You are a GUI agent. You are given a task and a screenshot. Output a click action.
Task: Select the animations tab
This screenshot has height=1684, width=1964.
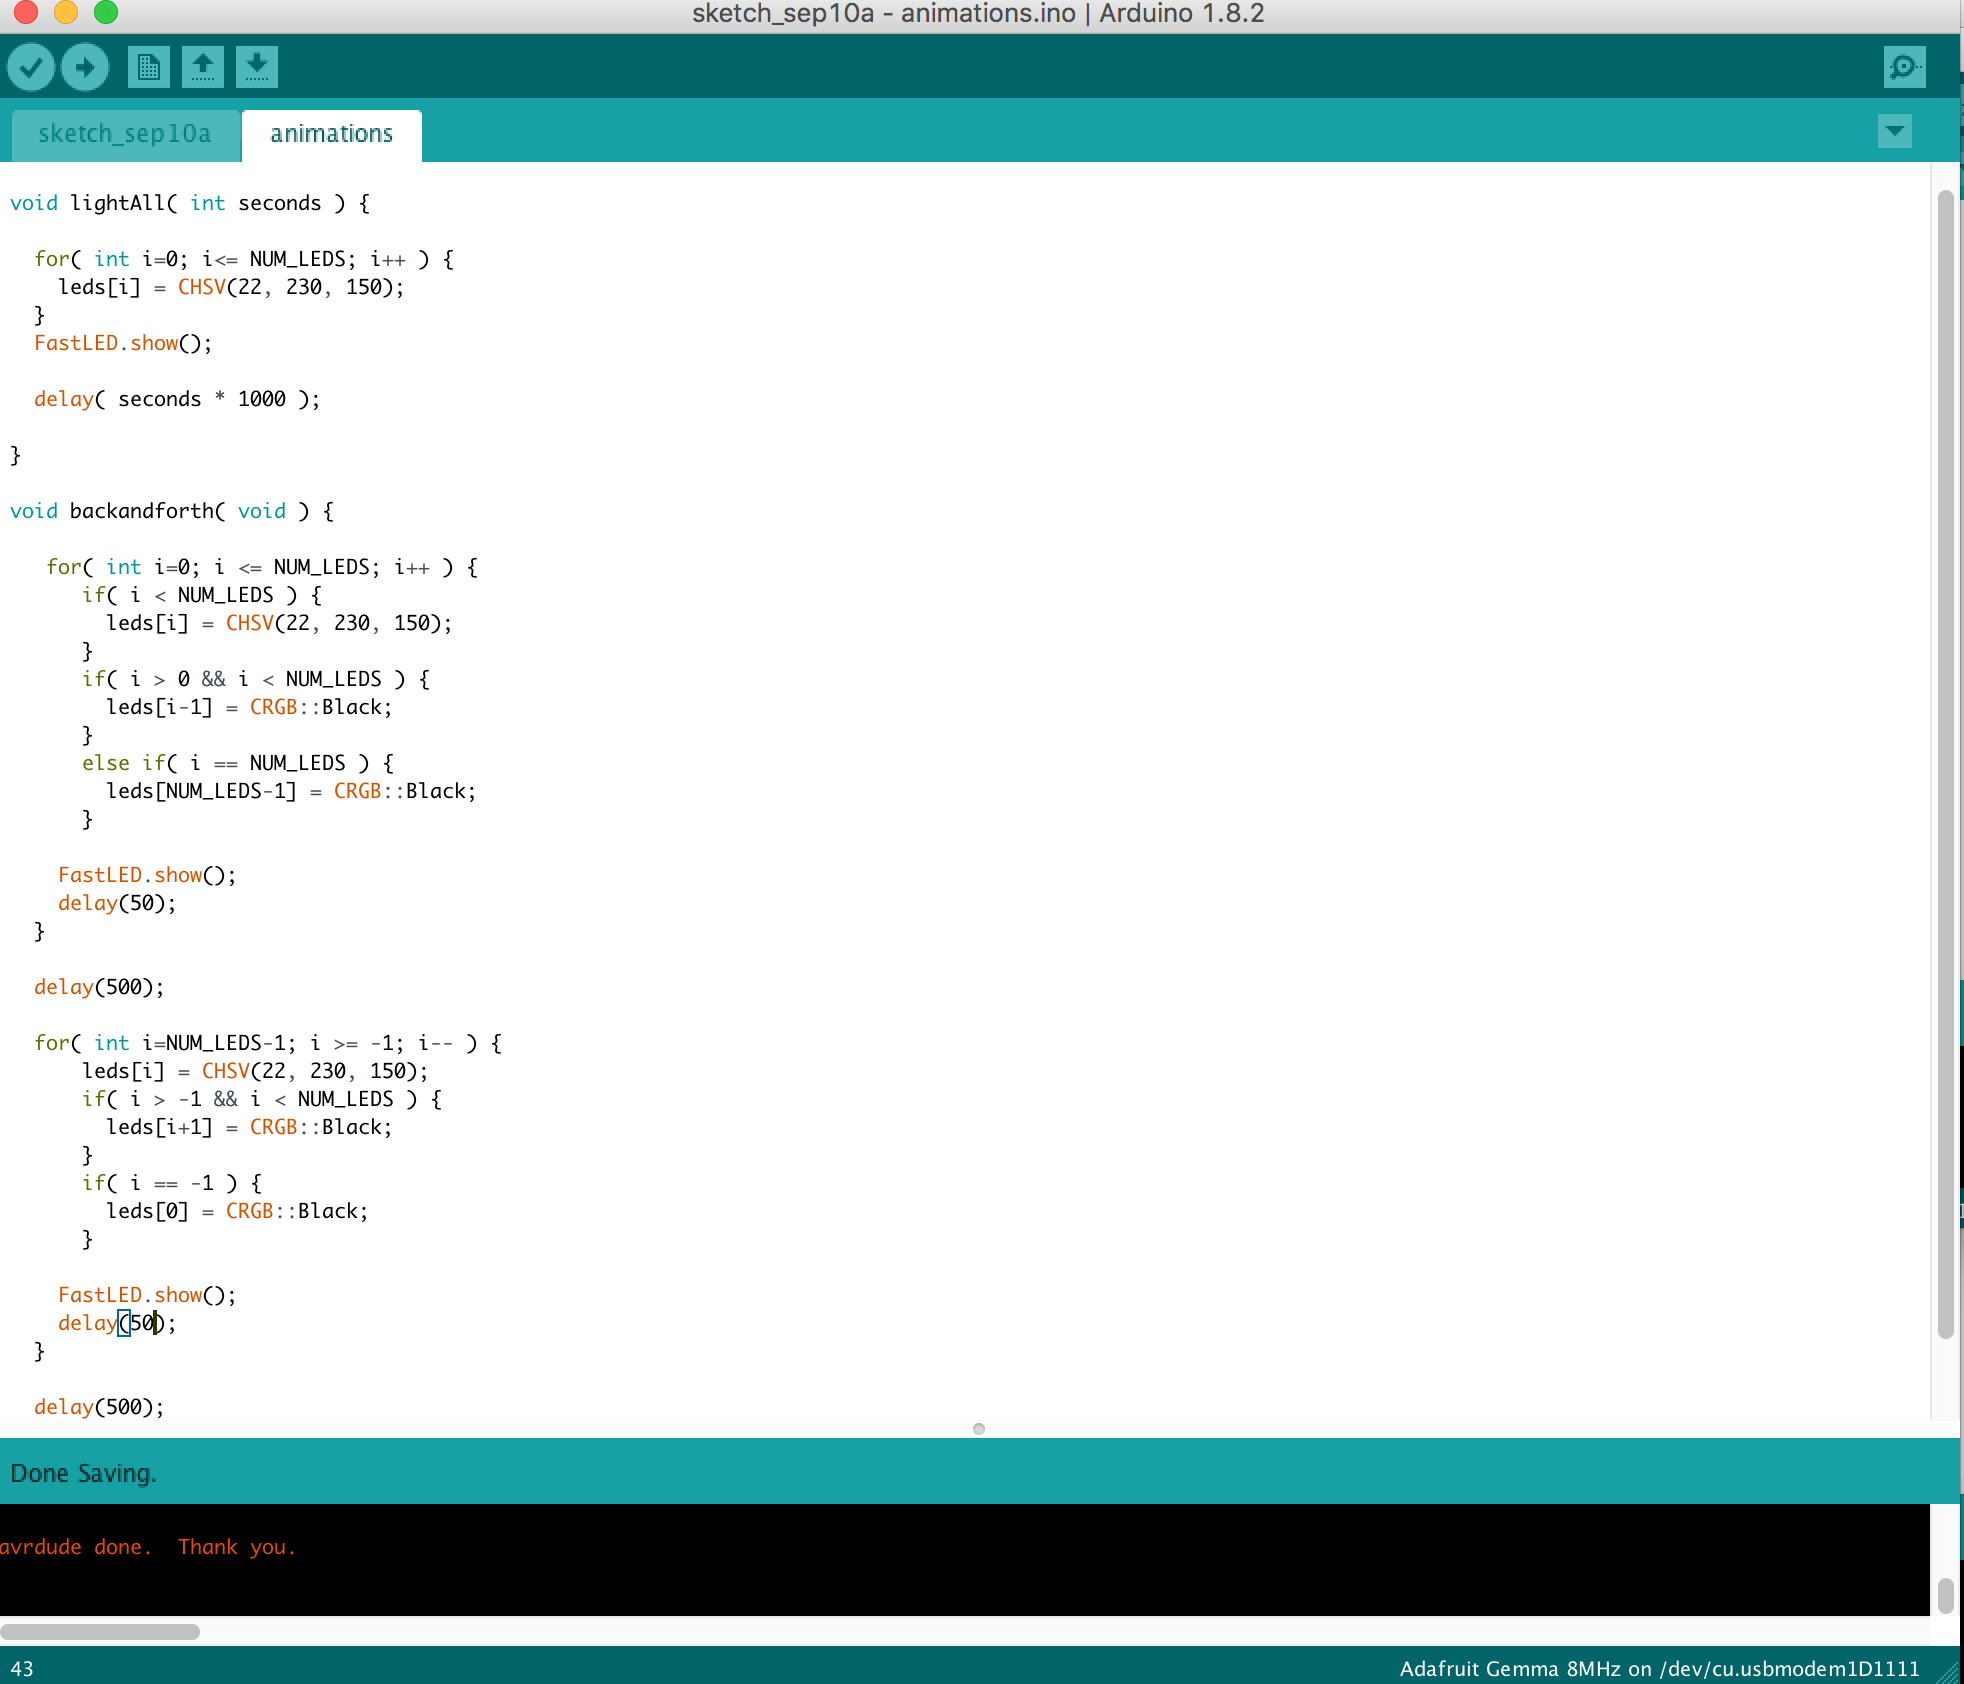[x=331, y=134]
